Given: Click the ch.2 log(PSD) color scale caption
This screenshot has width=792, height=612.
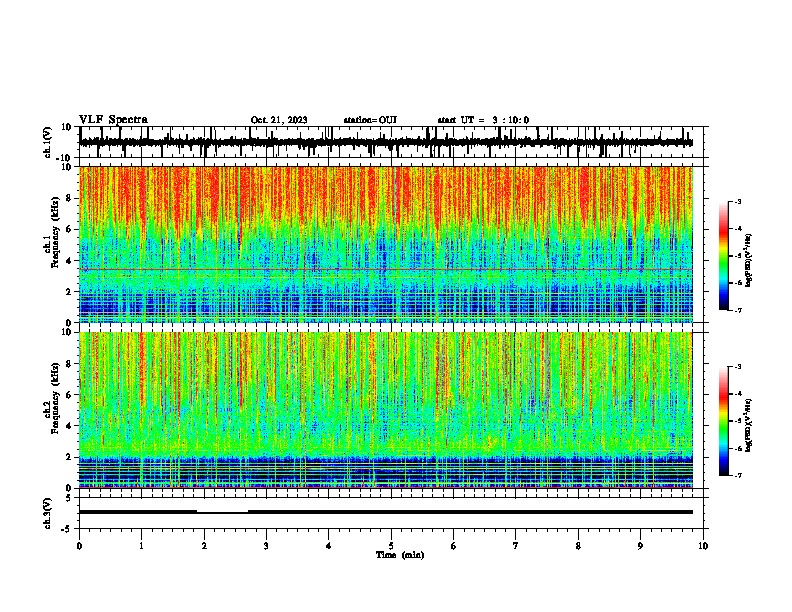Looking at the screenshot, I should [749, 425].
